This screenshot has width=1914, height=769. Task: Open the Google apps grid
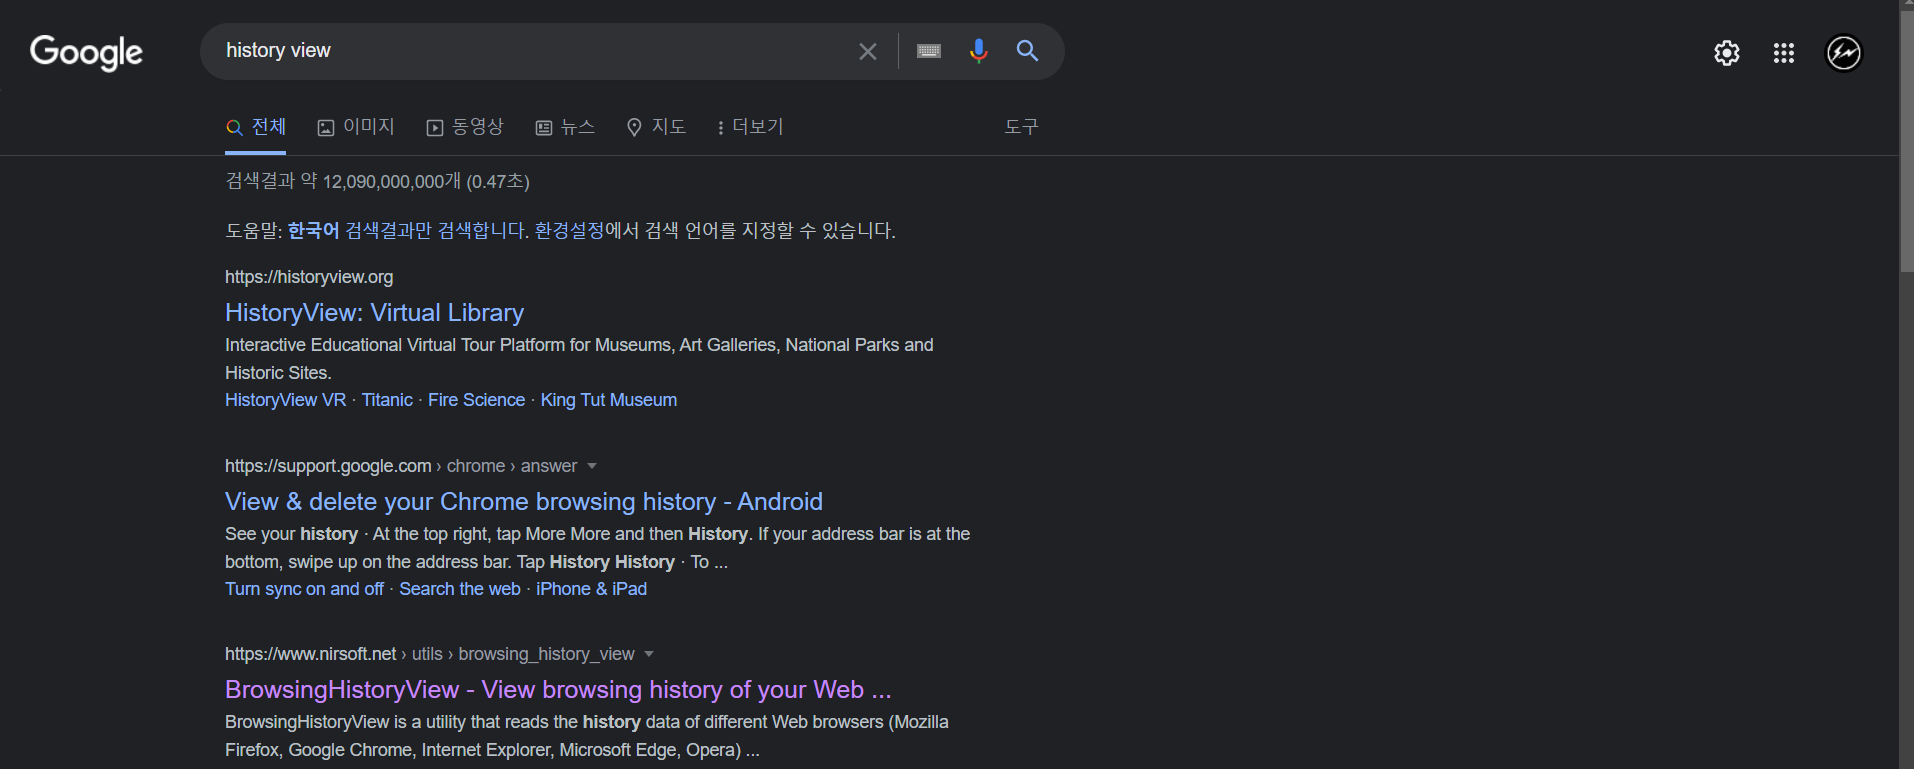click(x=1784, y=53)
